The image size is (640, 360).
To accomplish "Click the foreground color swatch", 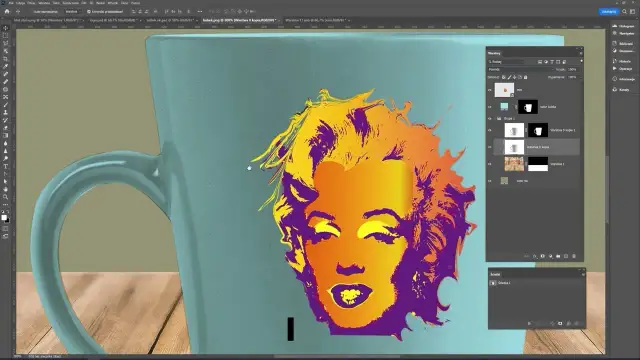I will [4, 217].
